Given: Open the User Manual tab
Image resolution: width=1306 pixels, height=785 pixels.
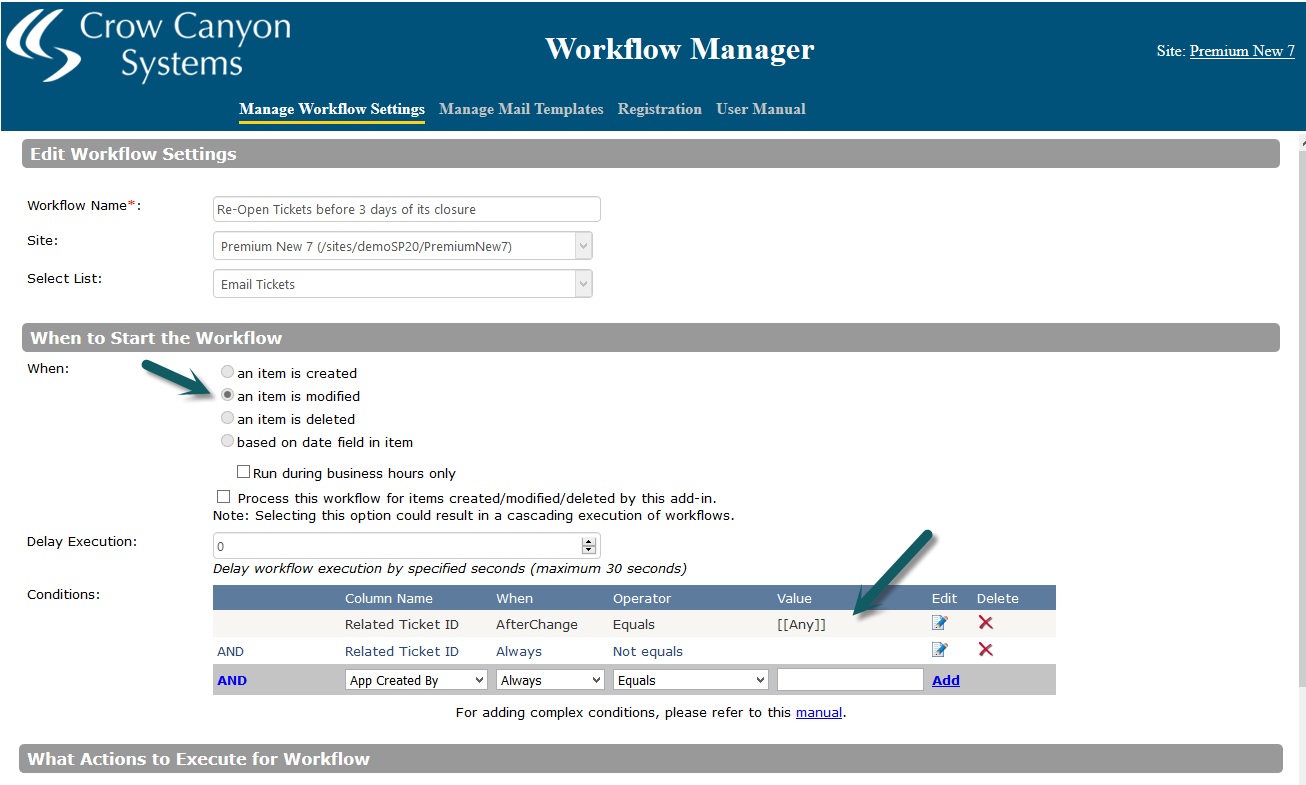Looking at the screenshot, I should coord(761,109).
